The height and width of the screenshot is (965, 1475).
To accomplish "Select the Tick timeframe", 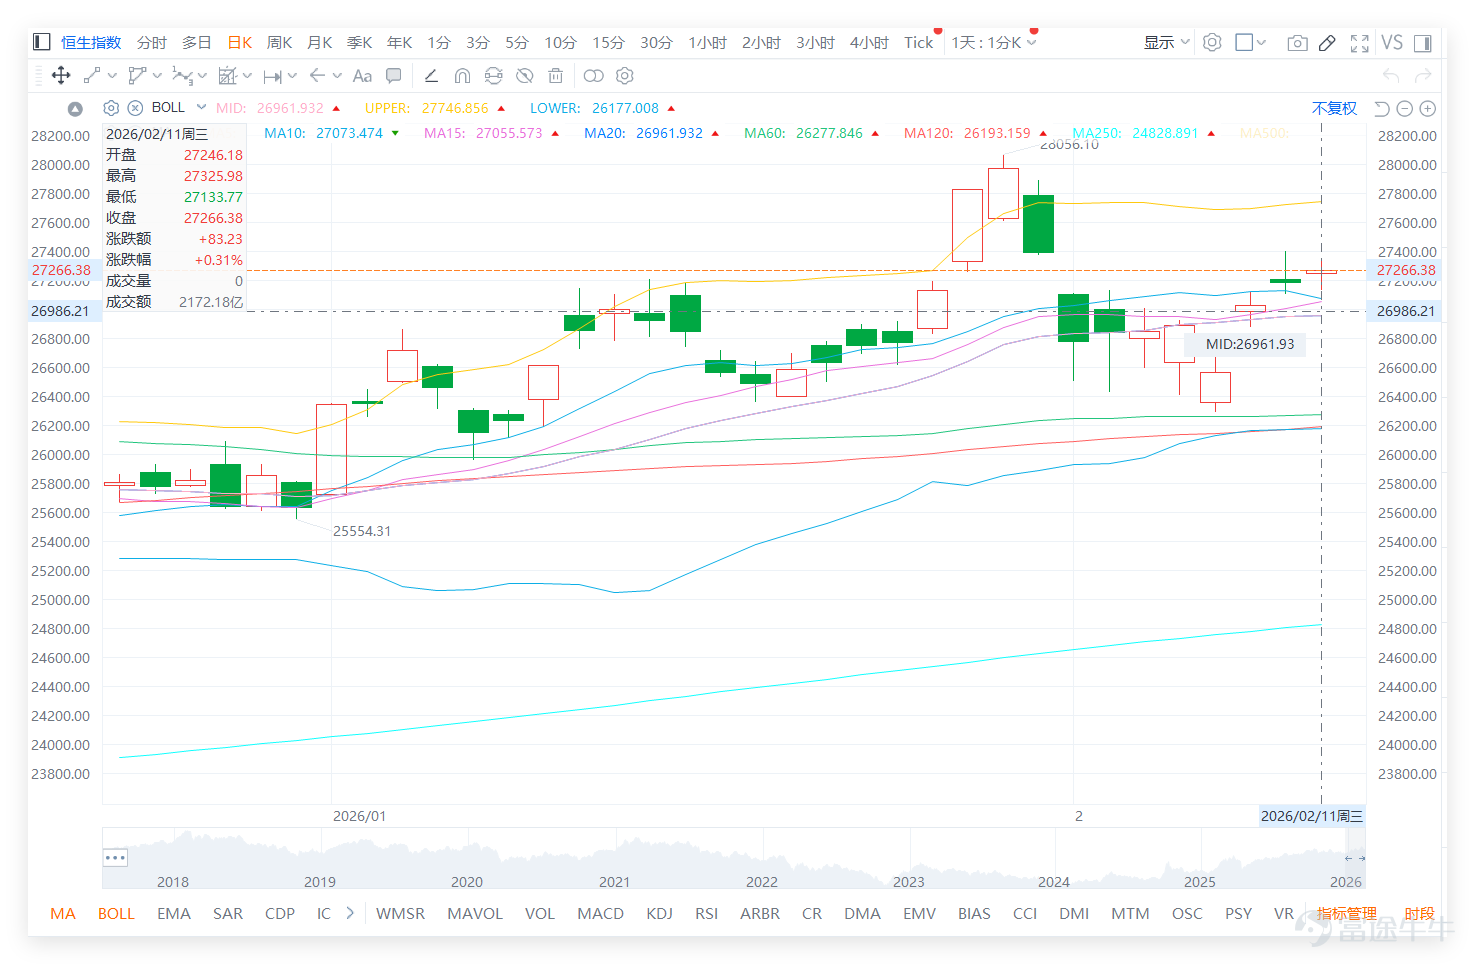I will (x=919, y=42).
